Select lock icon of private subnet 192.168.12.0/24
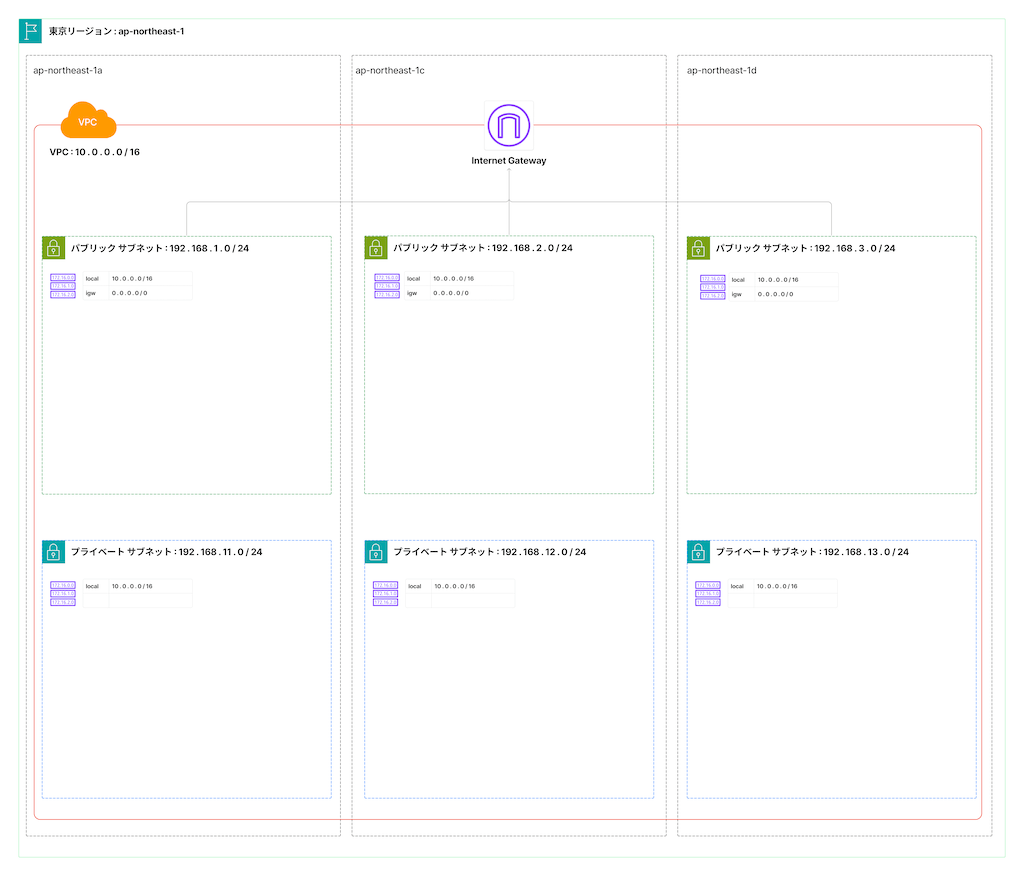 click(x=376, y=552)
